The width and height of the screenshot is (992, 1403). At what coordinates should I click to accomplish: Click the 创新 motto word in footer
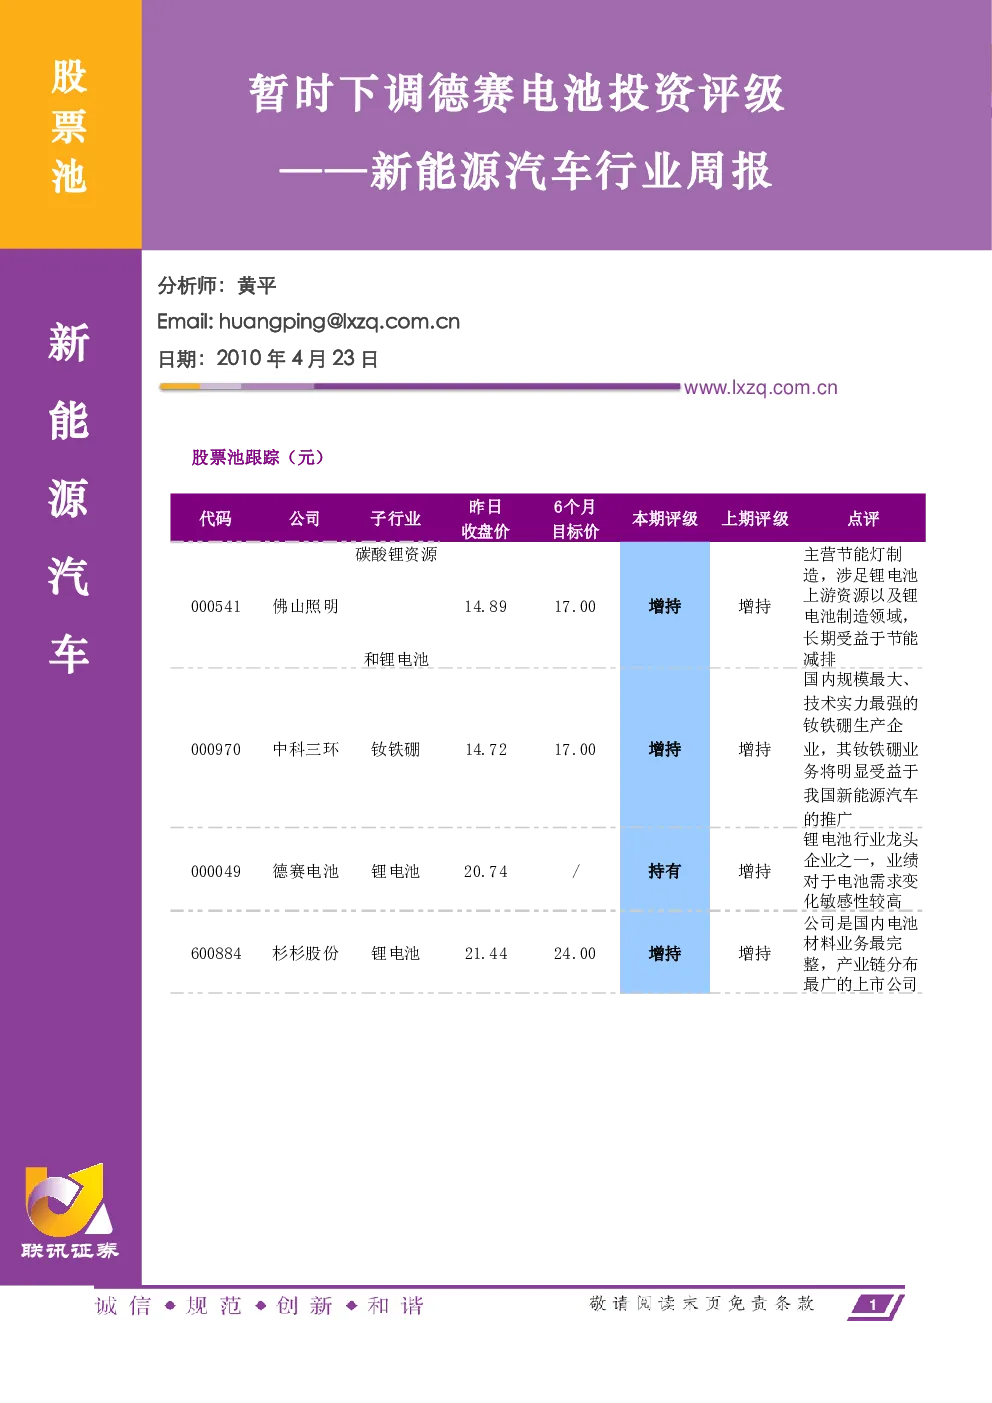(x=305, y=1305)
